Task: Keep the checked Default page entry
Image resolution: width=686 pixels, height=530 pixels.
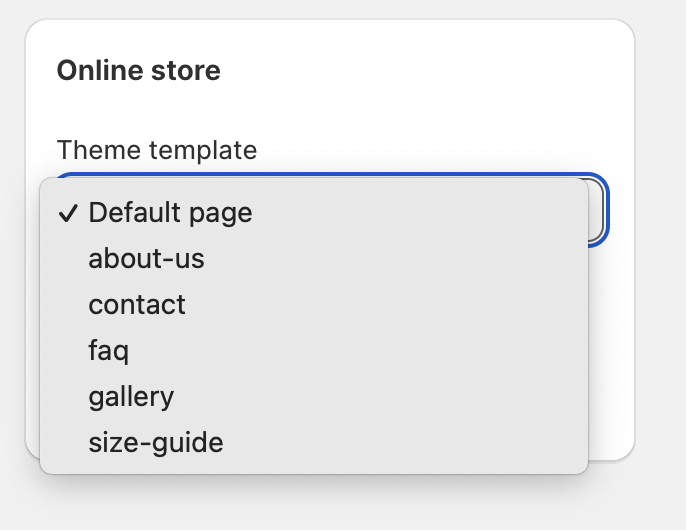Action: coord(170,213)
